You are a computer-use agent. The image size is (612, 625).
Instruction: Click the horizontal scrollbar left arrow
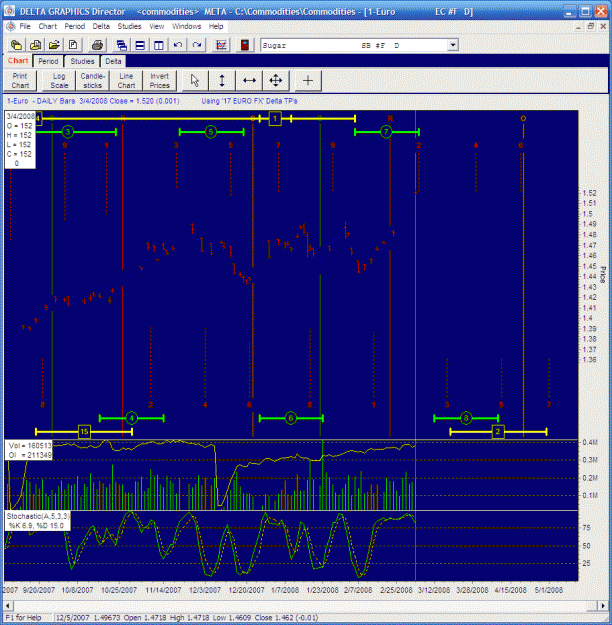8,606
